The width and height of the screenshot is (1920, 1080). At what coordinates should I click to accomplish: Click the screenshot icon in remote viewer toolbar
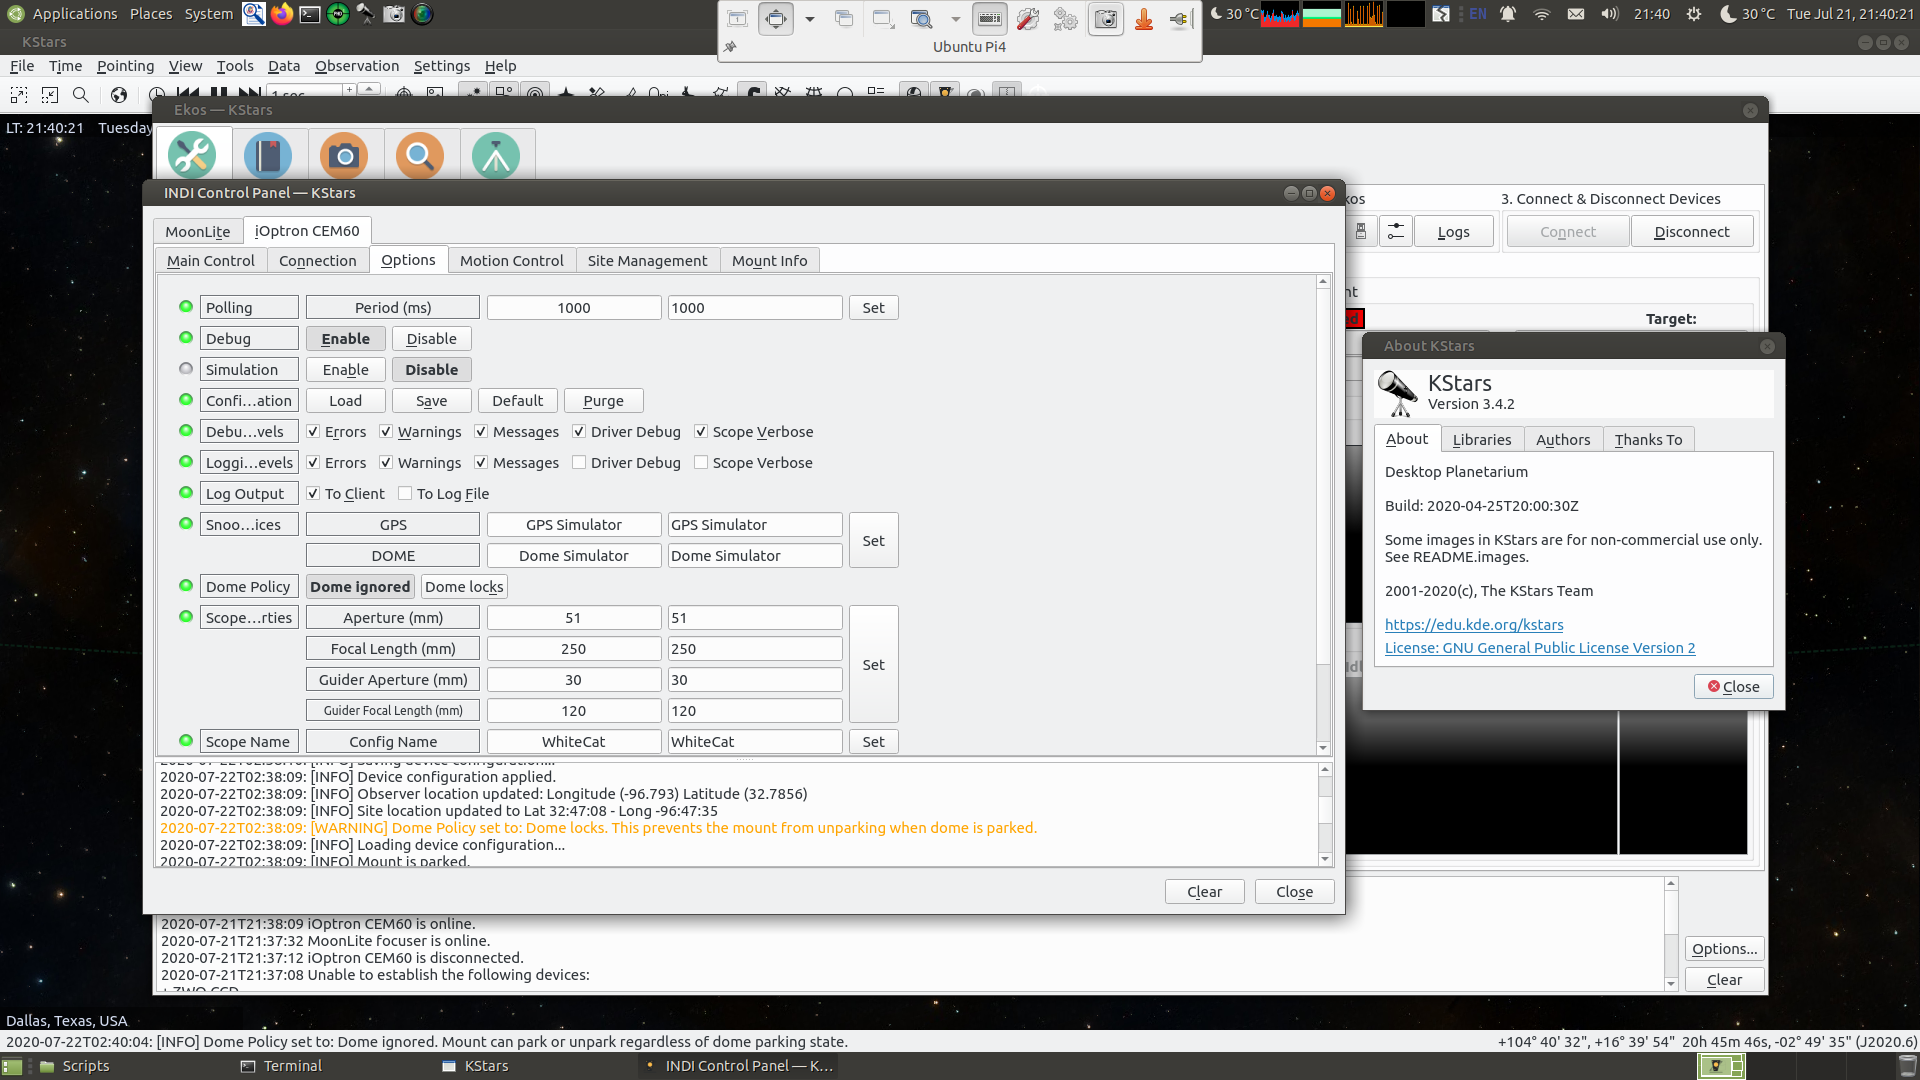pyautogui.click(x=1105, y=19)
